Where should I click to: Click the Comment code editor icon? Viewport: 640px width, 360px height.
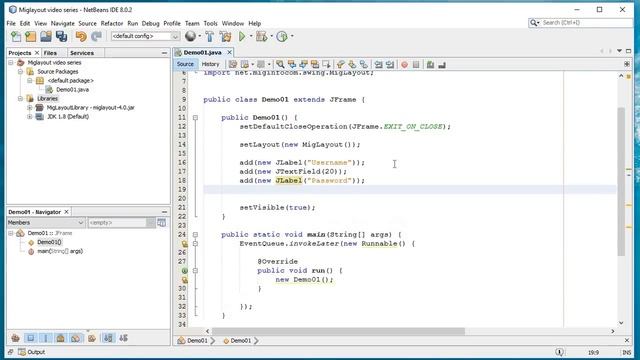430,64
